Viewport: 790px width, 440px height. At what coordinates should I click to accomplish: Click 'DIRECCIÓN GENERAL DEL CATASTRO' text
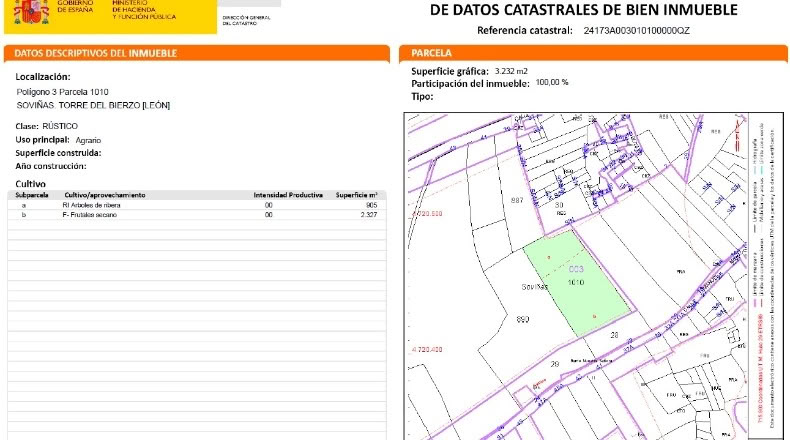tap(246, 20)
